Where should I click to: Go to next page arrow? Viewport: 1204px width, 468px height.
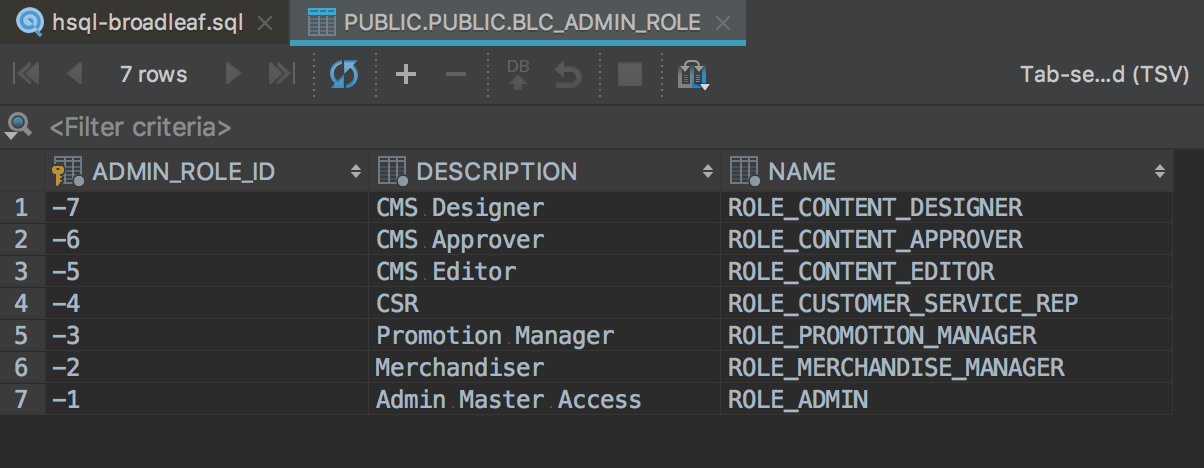[x=233, y=74]
